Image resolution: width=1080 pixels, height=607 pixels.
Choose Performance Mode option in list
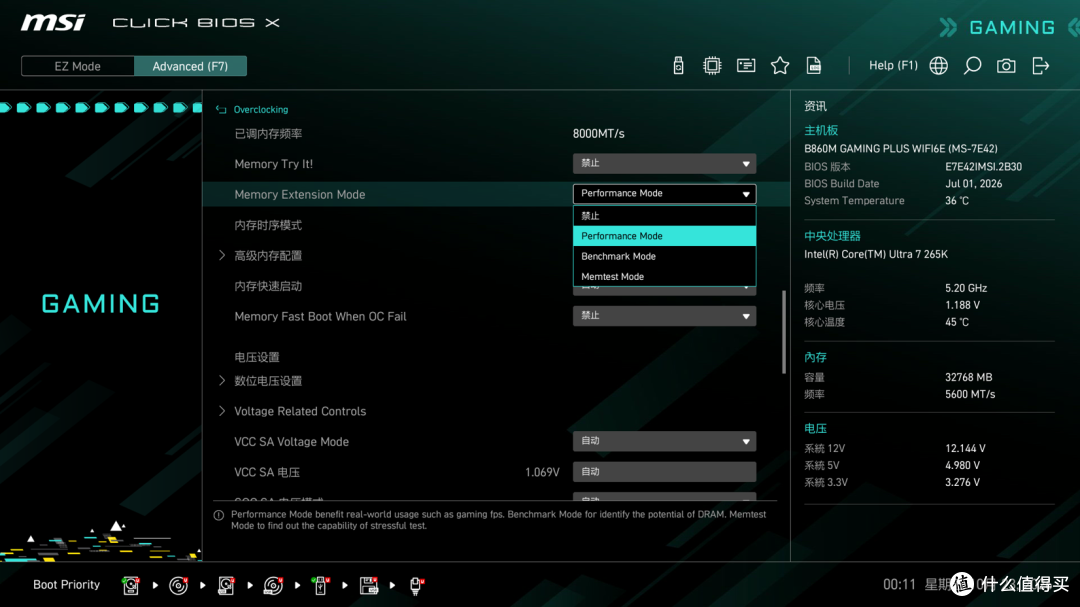[x=664, y=236]
